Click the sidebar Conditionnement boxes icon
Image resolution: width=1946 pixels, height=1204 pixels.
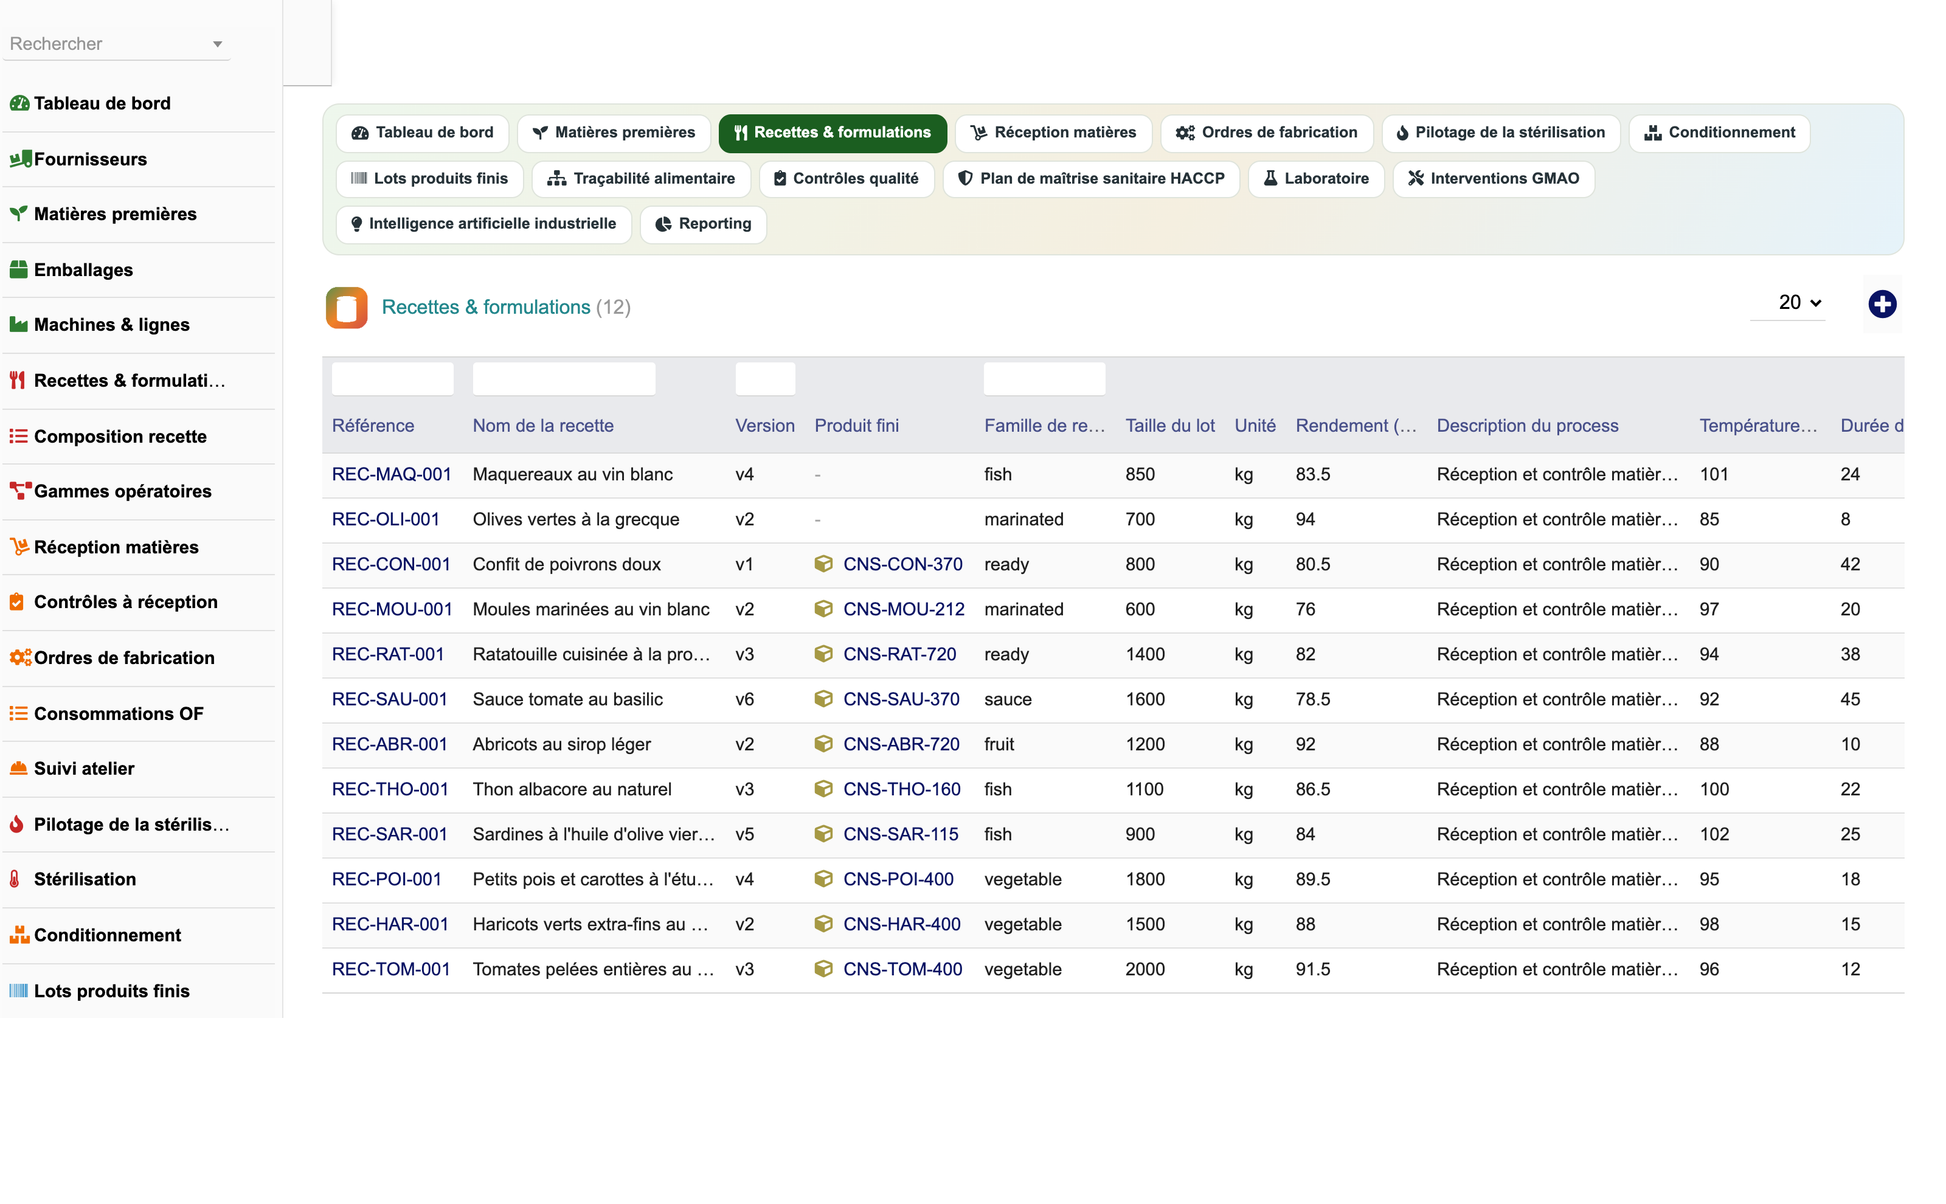coord(19,935)
